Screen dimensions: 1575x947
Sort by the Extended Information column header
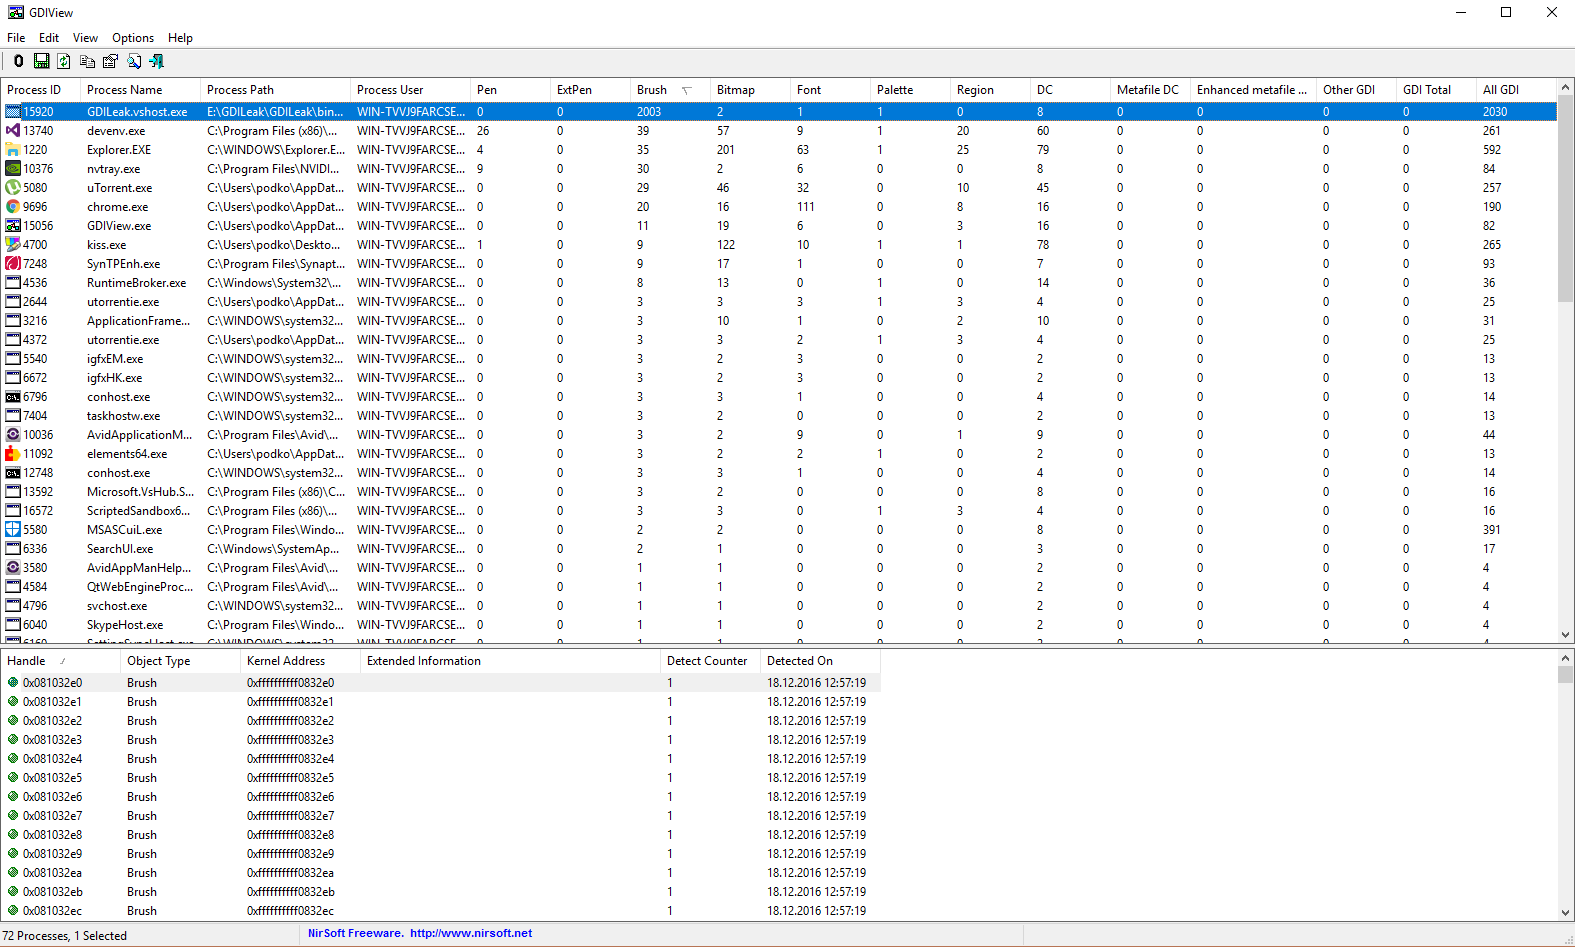click(510, 661)
